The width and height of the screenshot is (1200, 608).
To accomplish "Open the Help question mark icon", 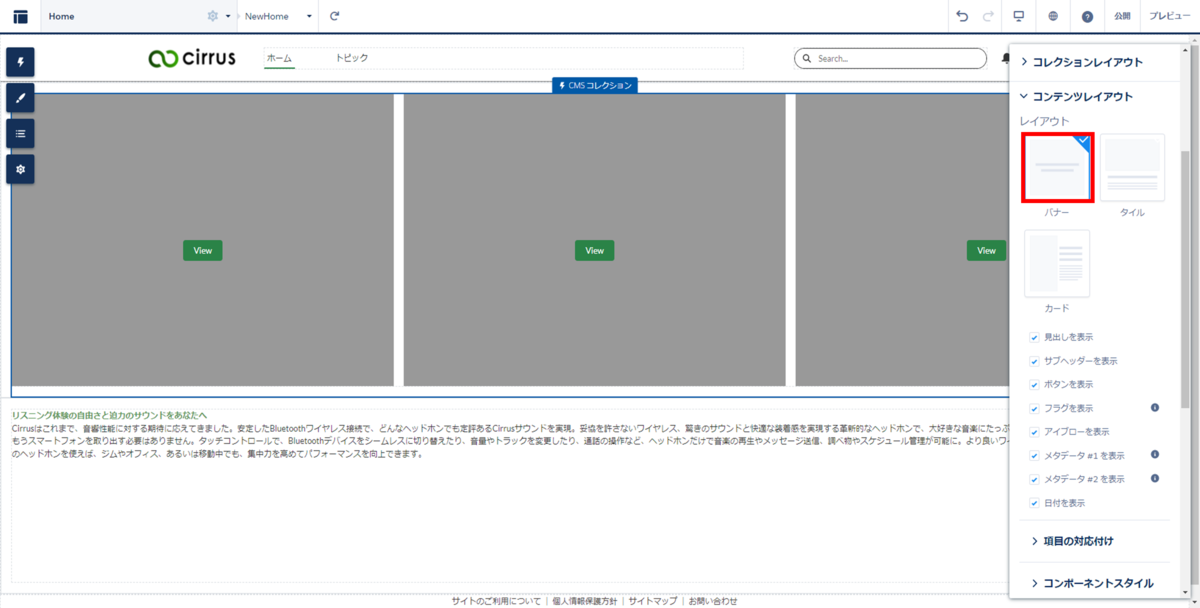I will (x=1089, y=16).
